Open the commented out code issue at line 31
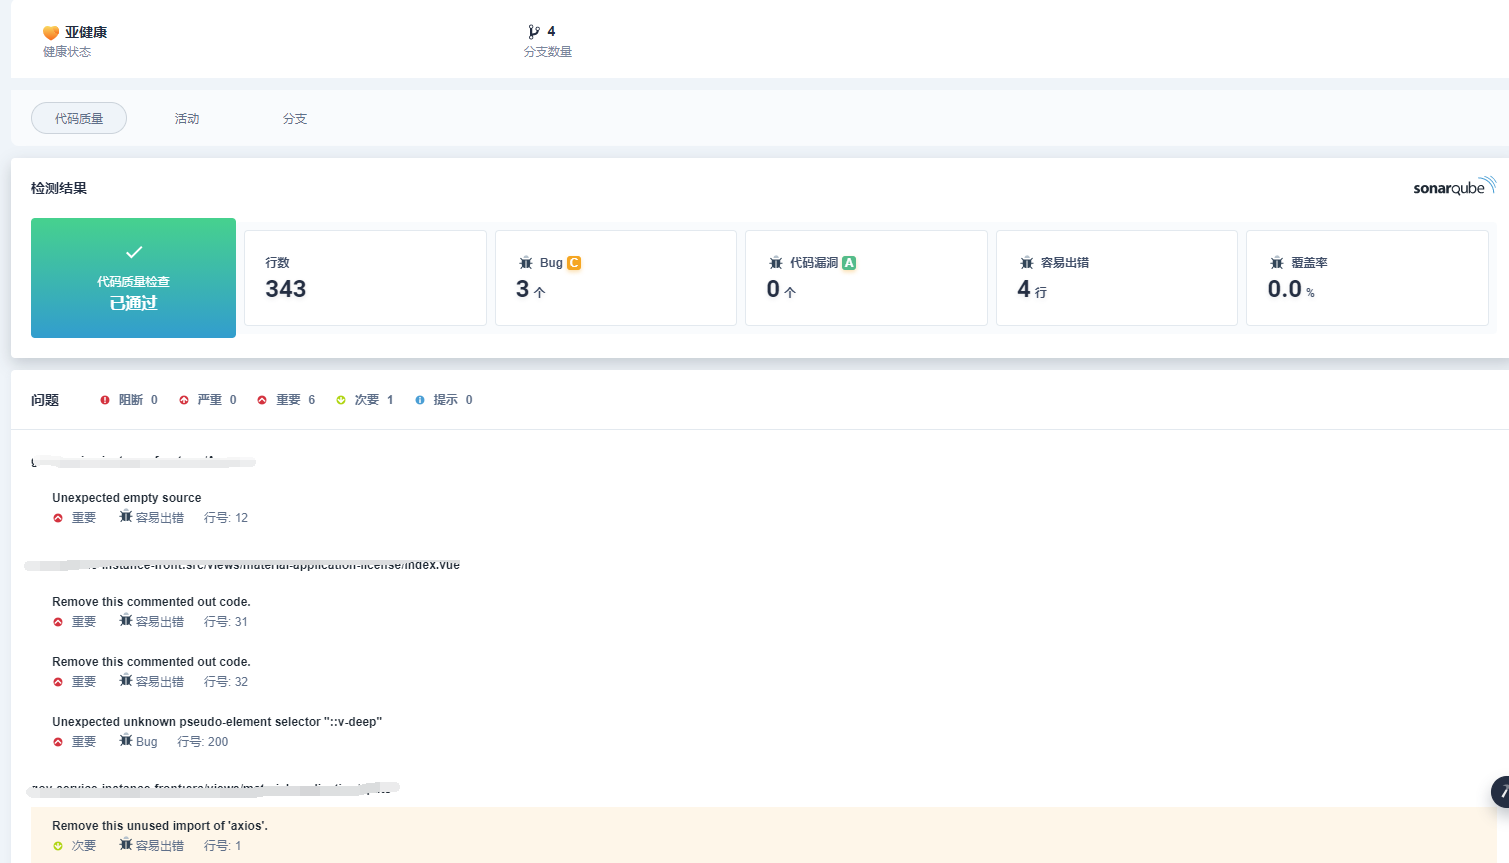 (151, 602)
